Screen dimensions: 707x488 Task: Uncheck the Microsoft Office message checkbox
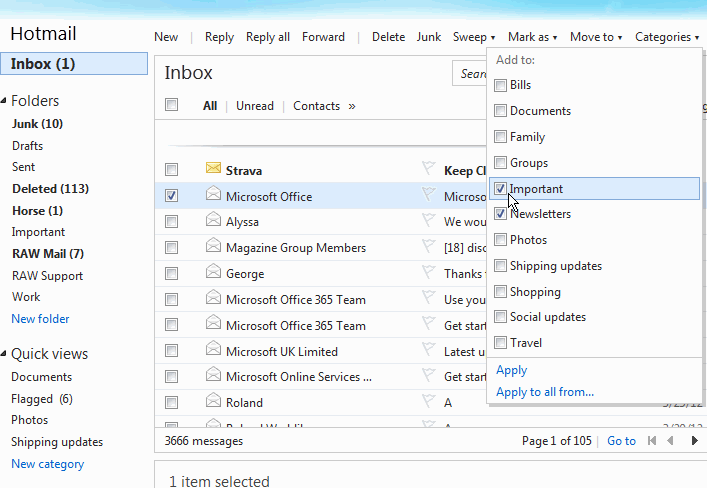pyautogui.click(x=171, y=195)
